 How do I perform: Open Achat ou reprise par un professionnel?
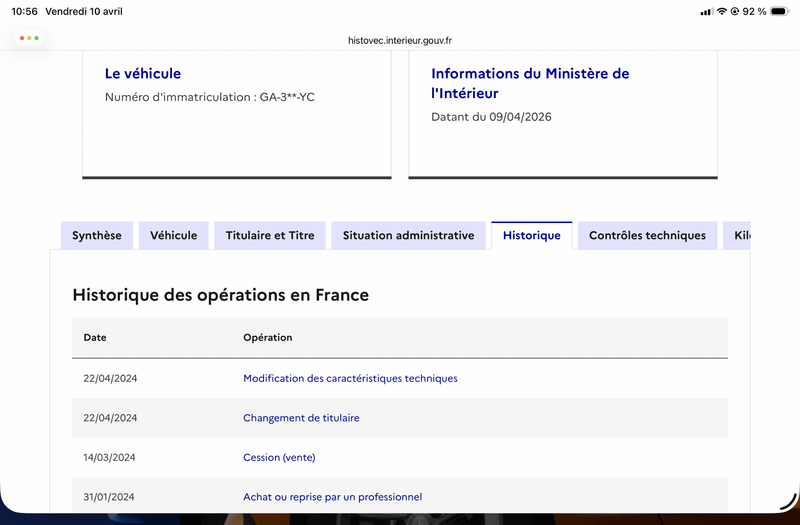tap(333, 496)
